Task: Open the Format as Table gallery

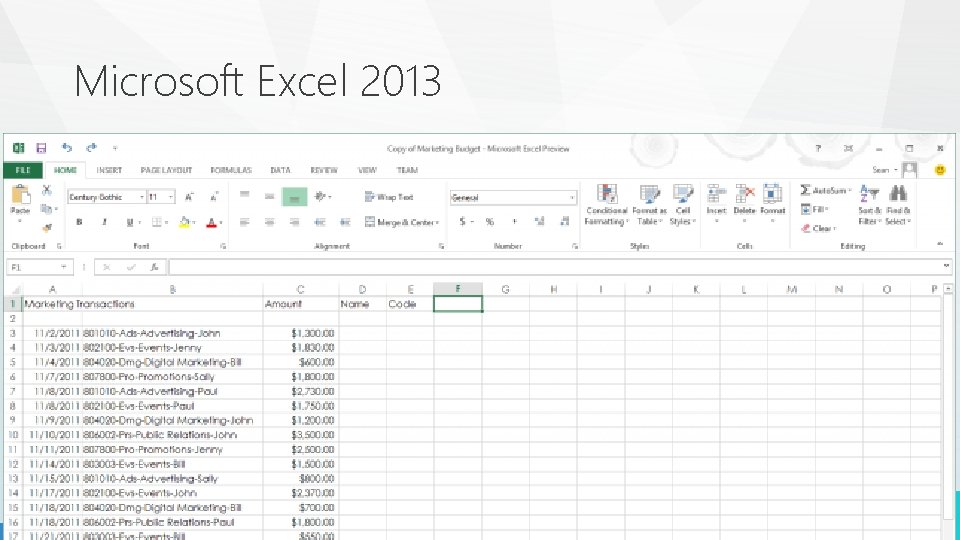Action: pos(649,205)
